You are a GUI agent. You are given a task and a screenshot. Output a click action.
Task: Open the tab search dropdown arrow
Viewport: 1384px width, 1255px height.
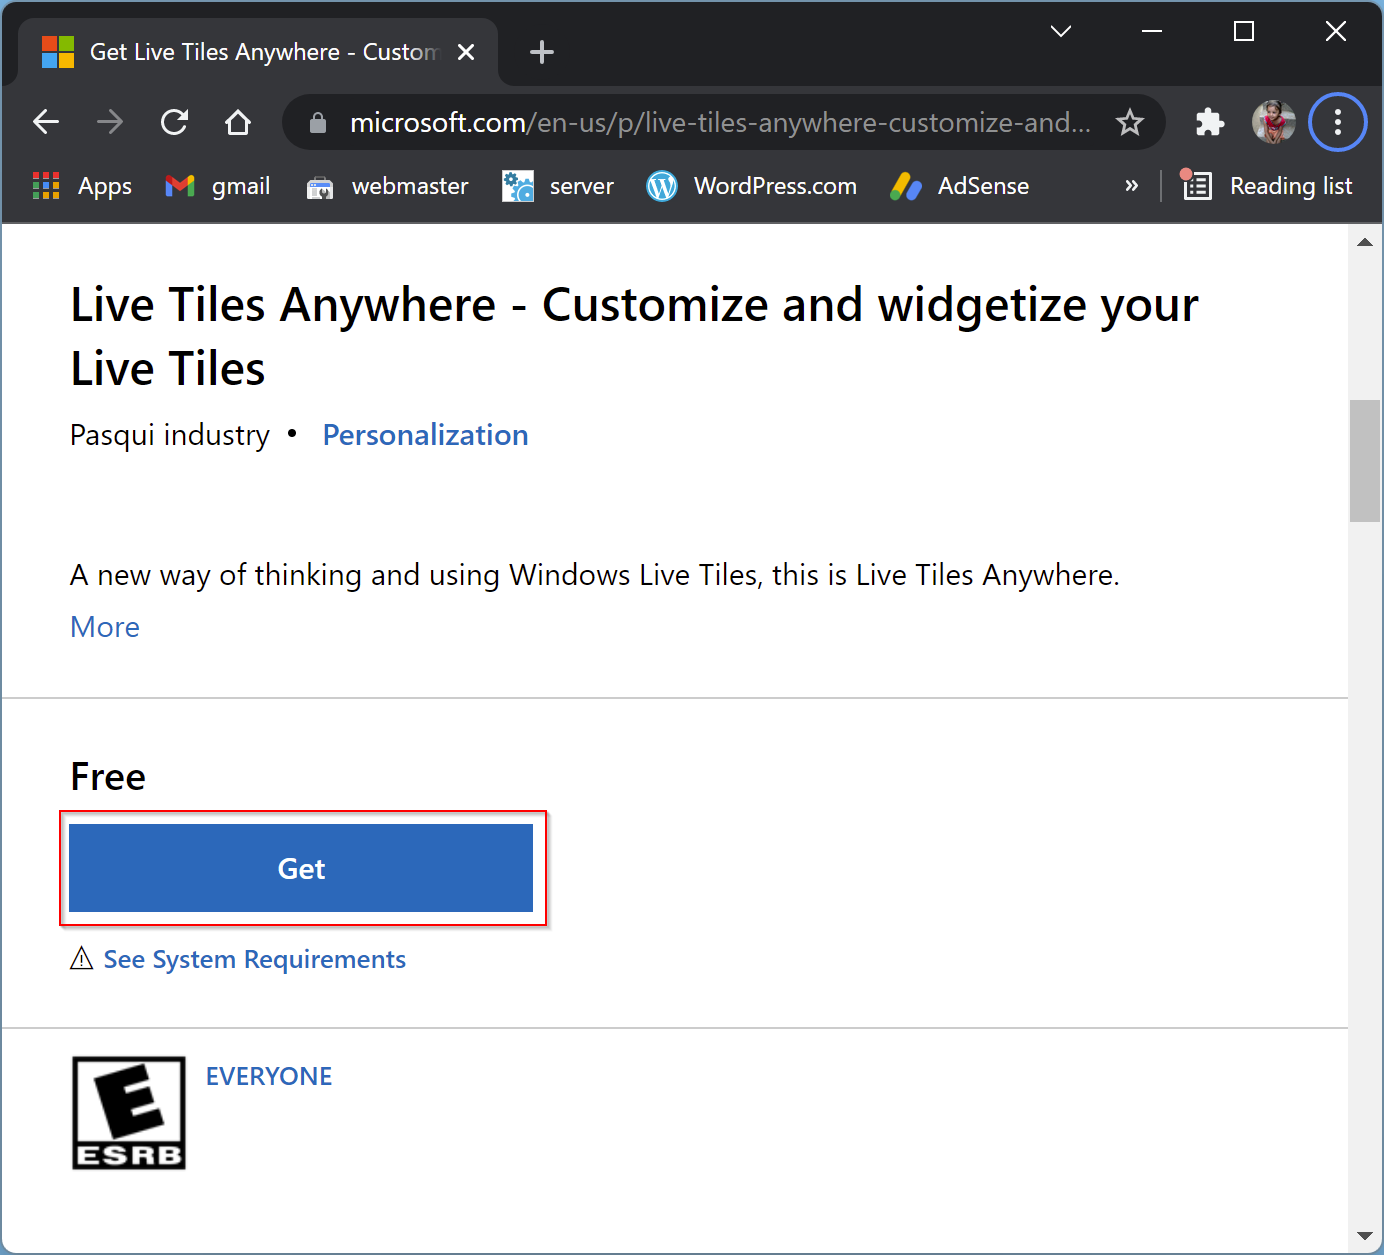(x=1061, y=31)
